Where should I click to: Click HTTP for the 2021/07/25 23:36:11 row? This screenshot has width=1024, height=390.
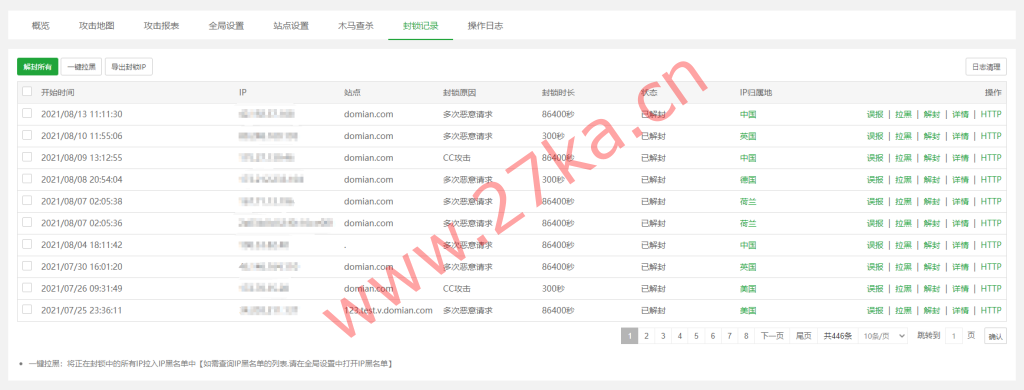click(x=991, y=310)
